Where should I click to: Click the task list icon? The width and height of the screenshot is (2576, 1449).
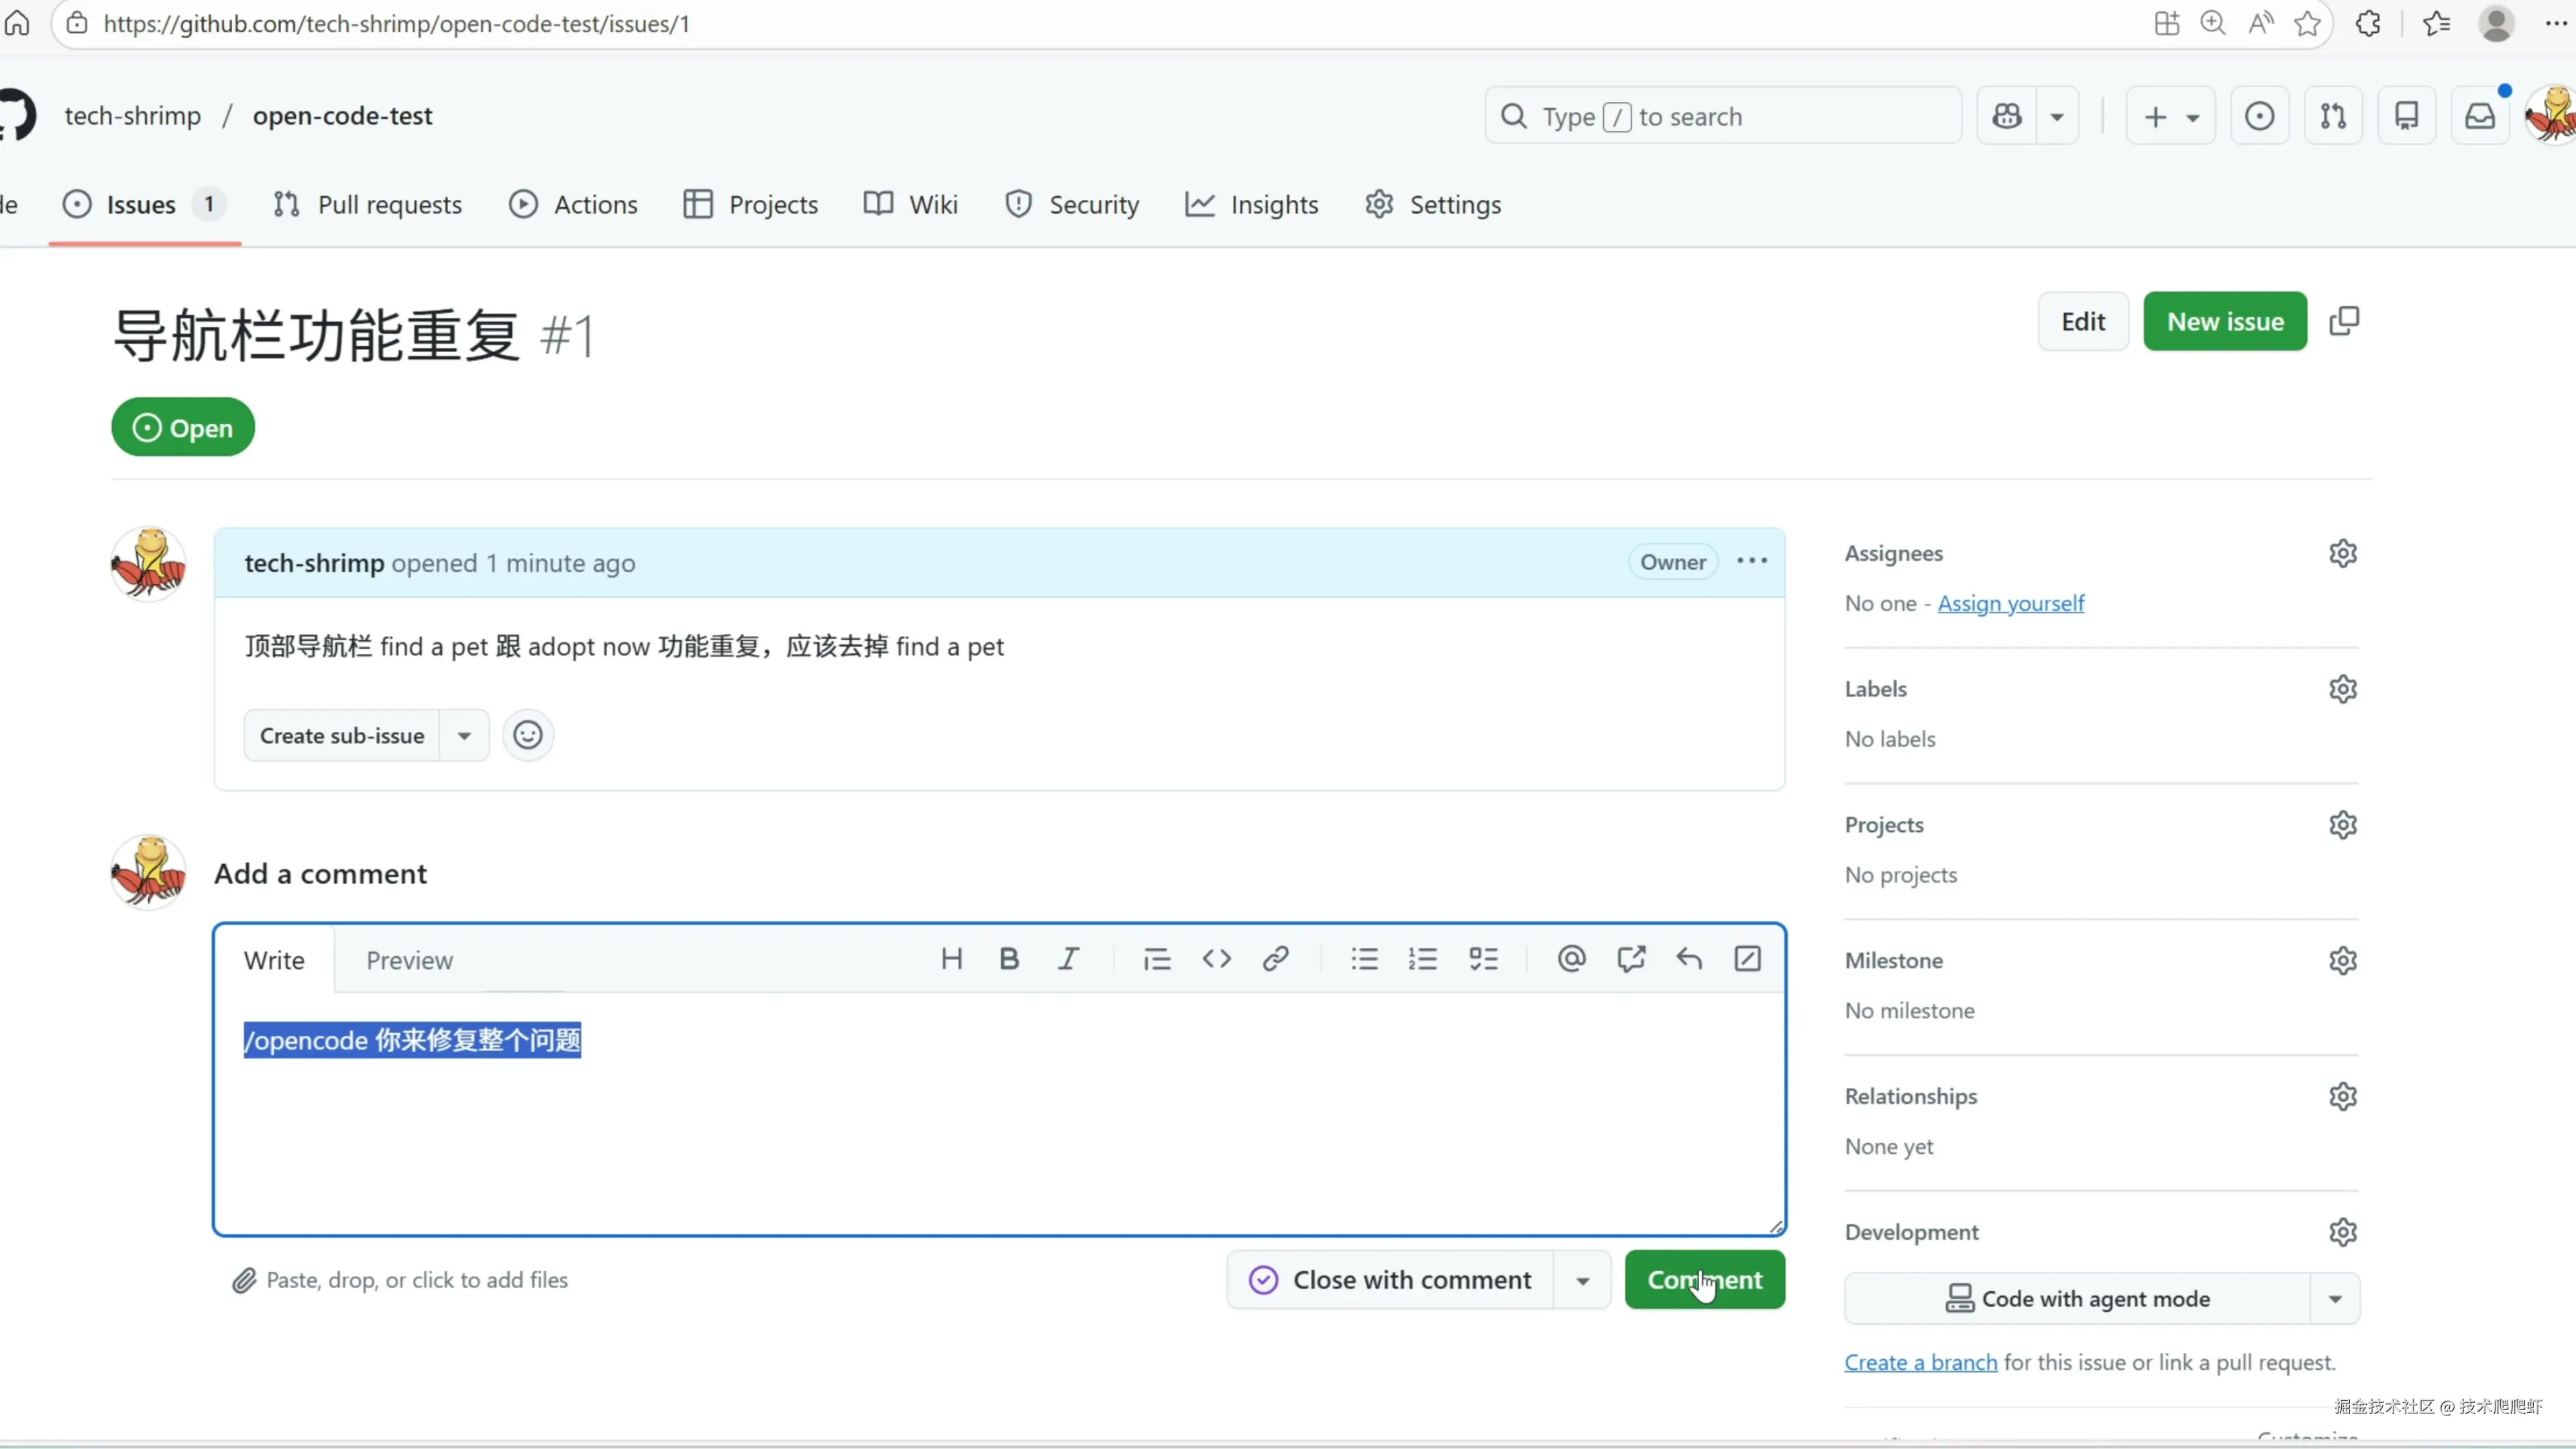[x=1483, y=959]
